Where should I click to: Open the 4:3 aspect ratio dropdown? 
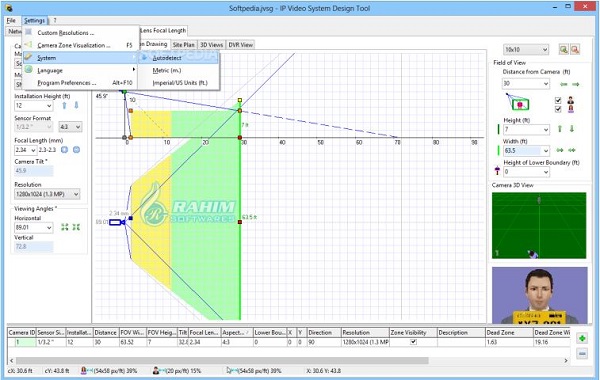coord(70,127)
